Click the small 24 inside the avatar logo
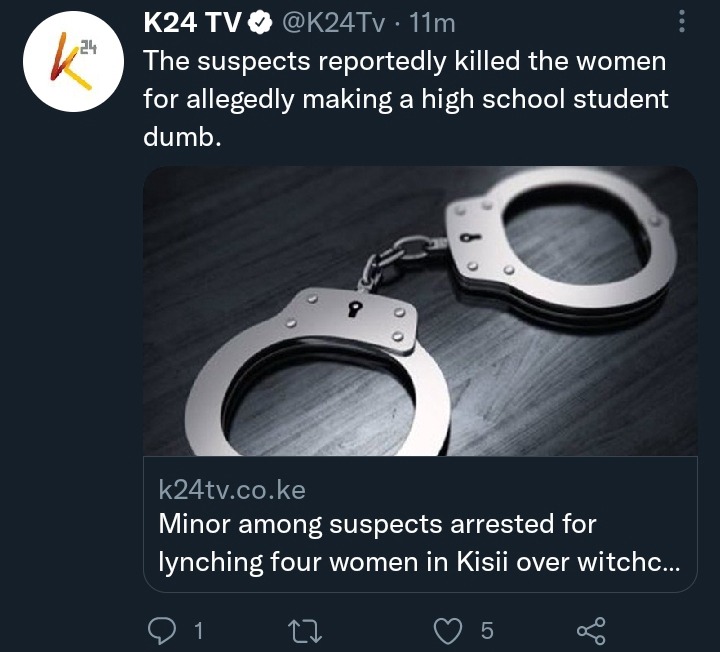Screen dimensions: 720x652 (x=88, y=47)
